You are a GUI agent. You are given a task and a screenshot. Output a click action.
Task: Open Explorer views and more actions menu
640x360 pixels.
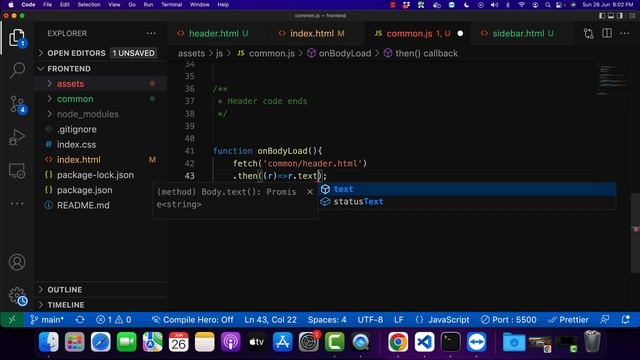[x=151, y=33]
